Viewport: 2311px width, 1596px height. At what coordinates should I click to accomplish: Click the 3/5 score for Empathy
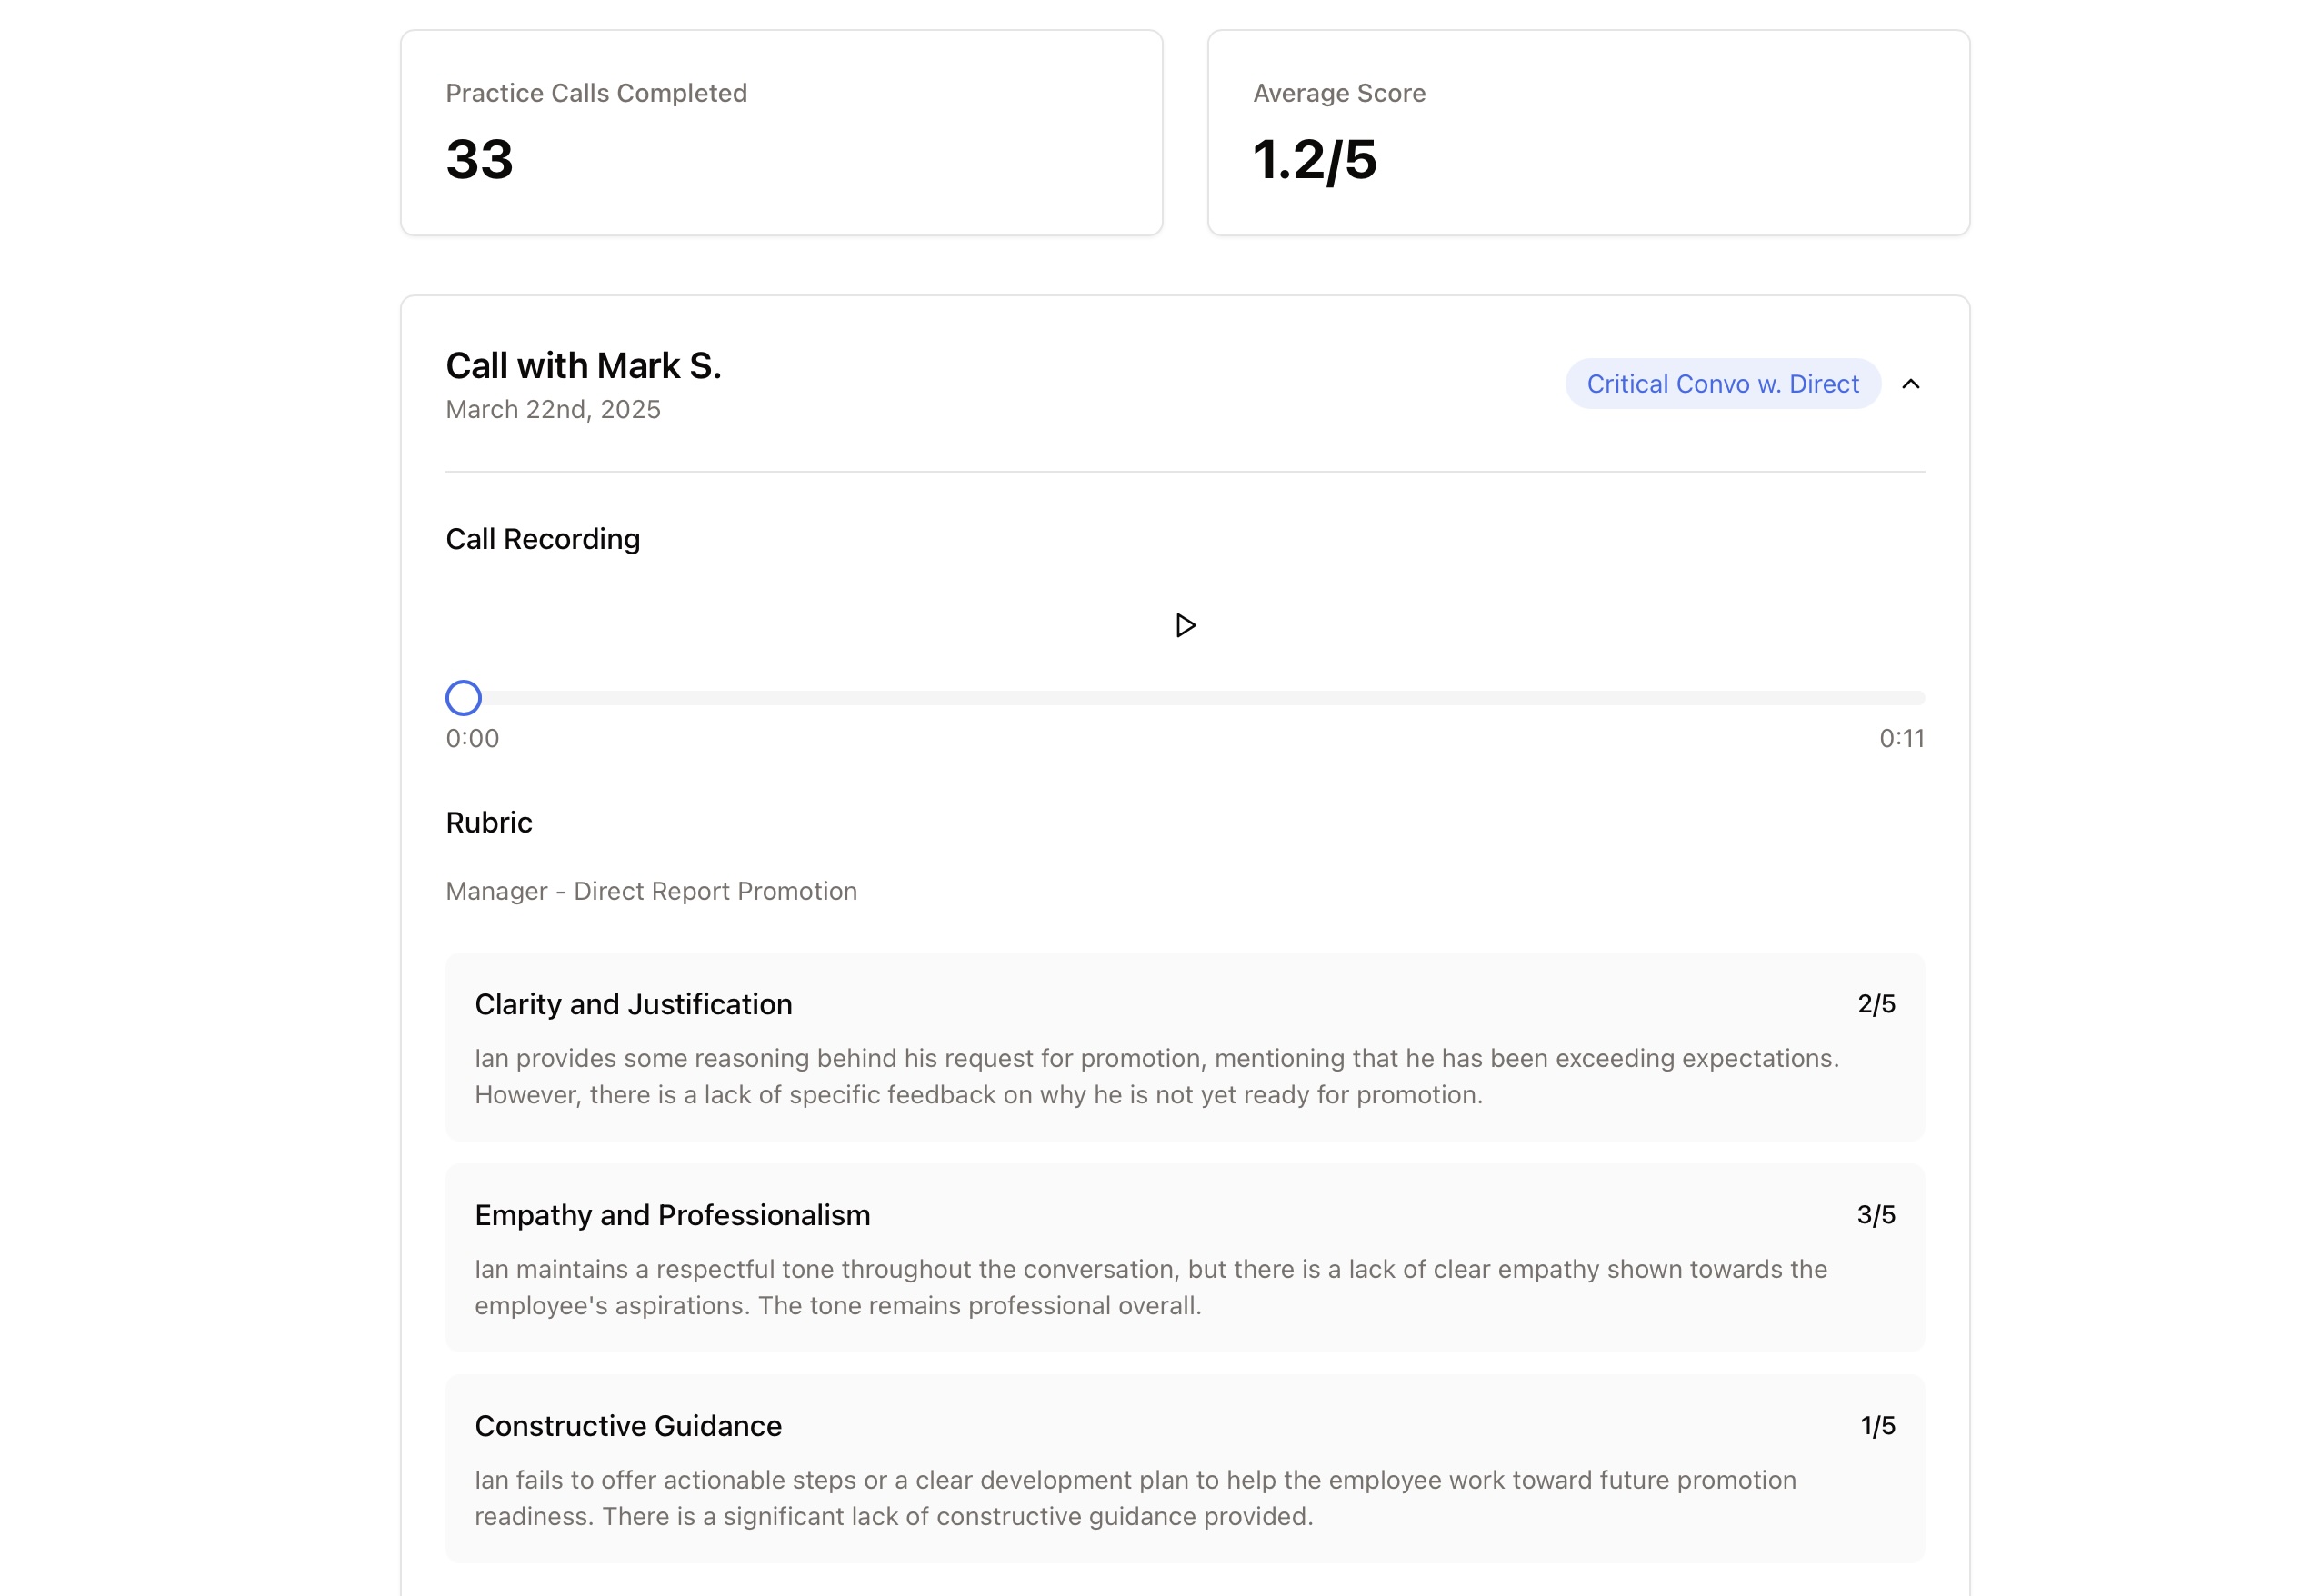[x=1874, y=1215]
